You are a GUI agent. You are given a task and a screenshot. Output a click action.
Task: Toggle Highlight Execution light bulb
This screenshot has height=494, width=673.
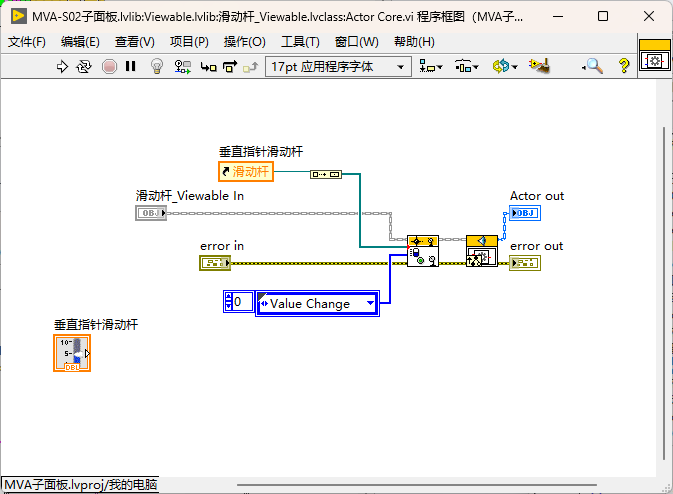(x=157, y=67)
